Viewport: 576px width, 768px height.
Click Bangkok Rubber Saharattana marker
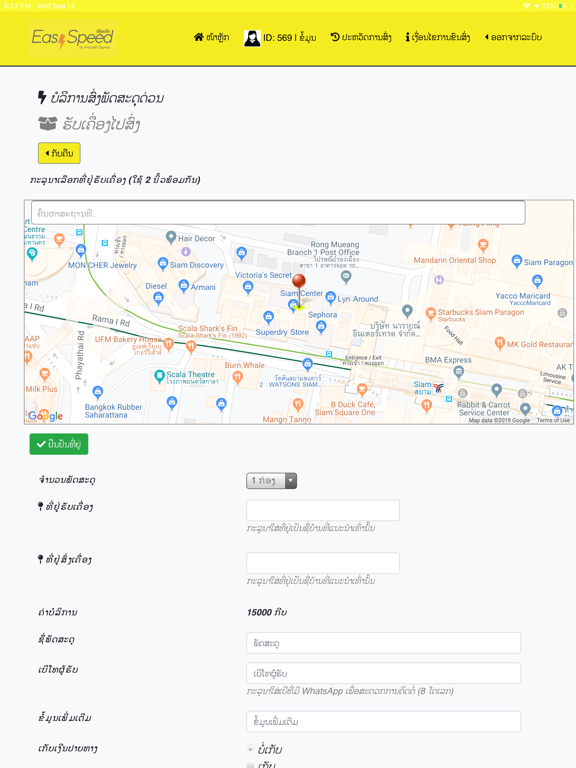[x=97, y=392]
